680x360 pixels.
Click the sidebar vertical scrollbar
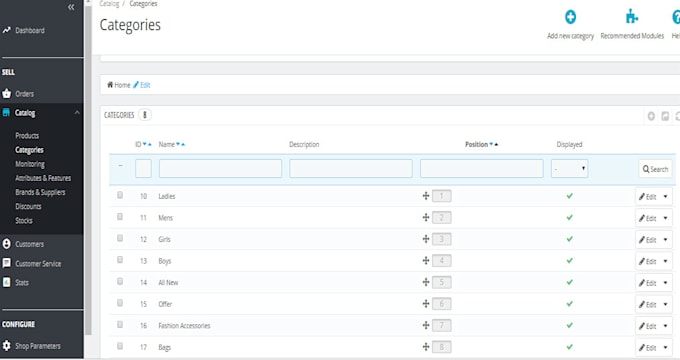coord(88,169)
